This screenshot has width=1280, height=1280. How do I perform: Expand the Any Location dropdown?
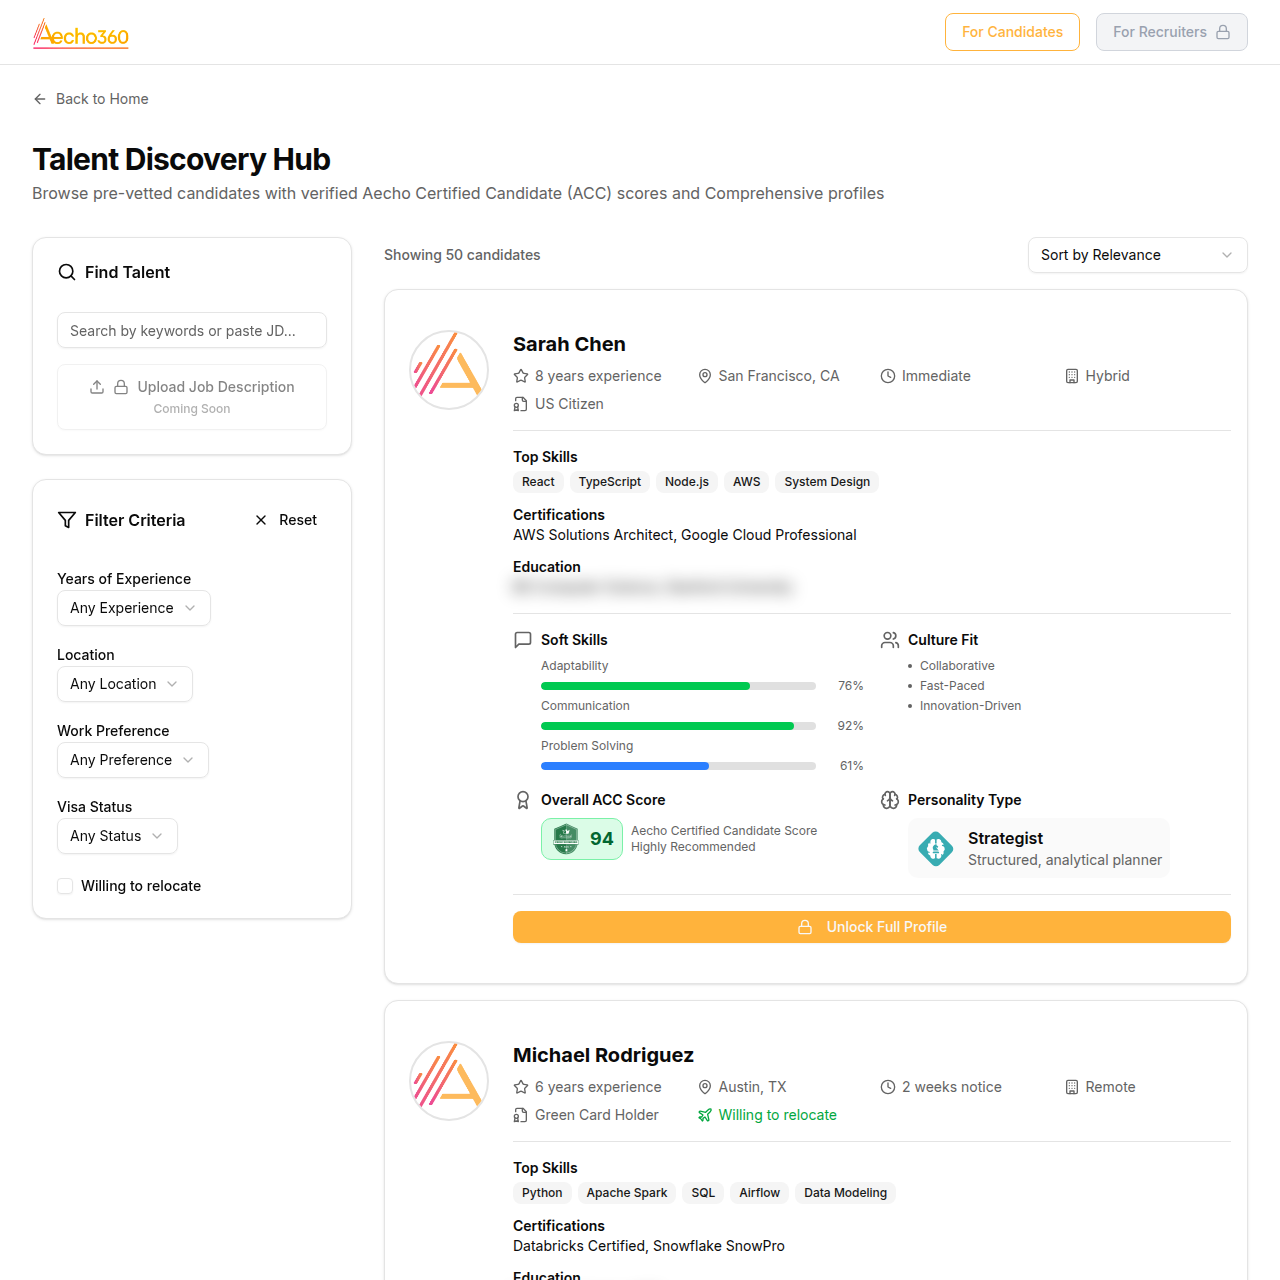124,684
